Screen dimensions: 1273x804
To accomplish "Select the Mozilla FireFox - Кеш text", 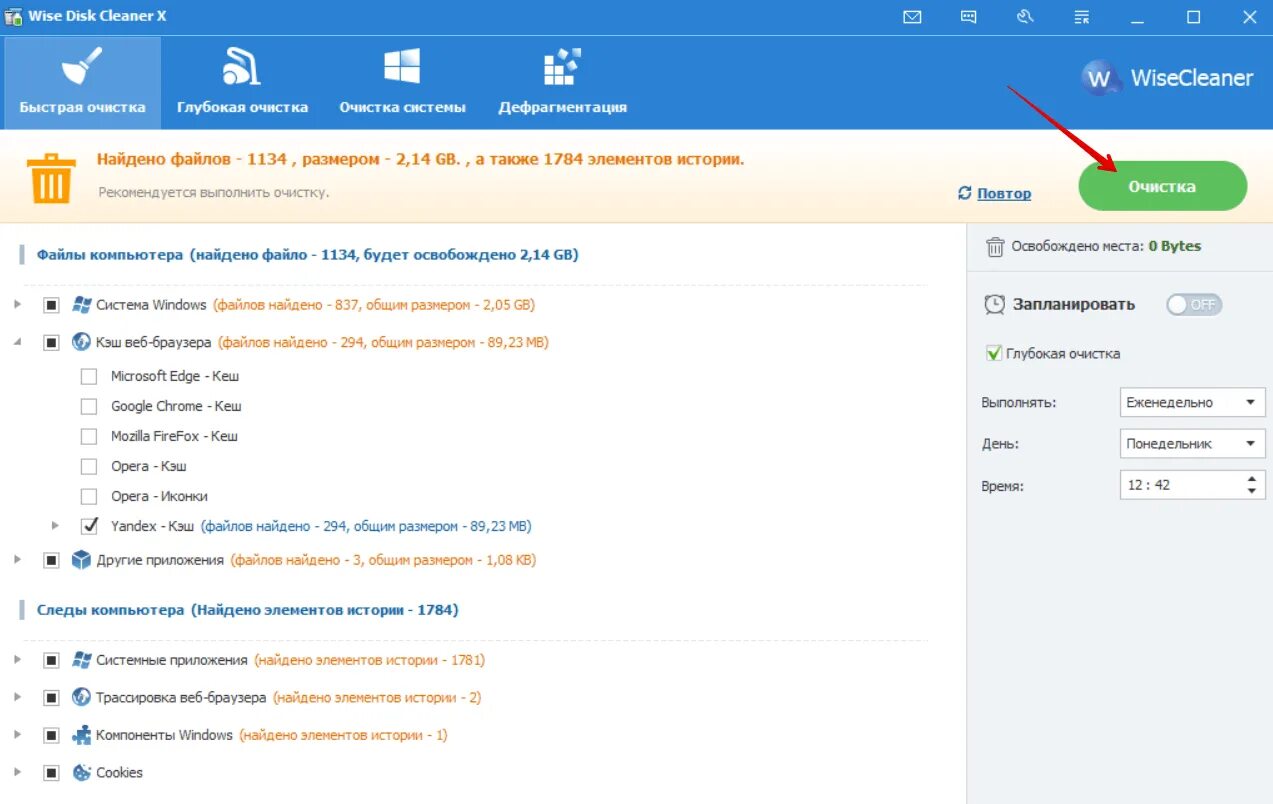I will (x=174, y=436).
